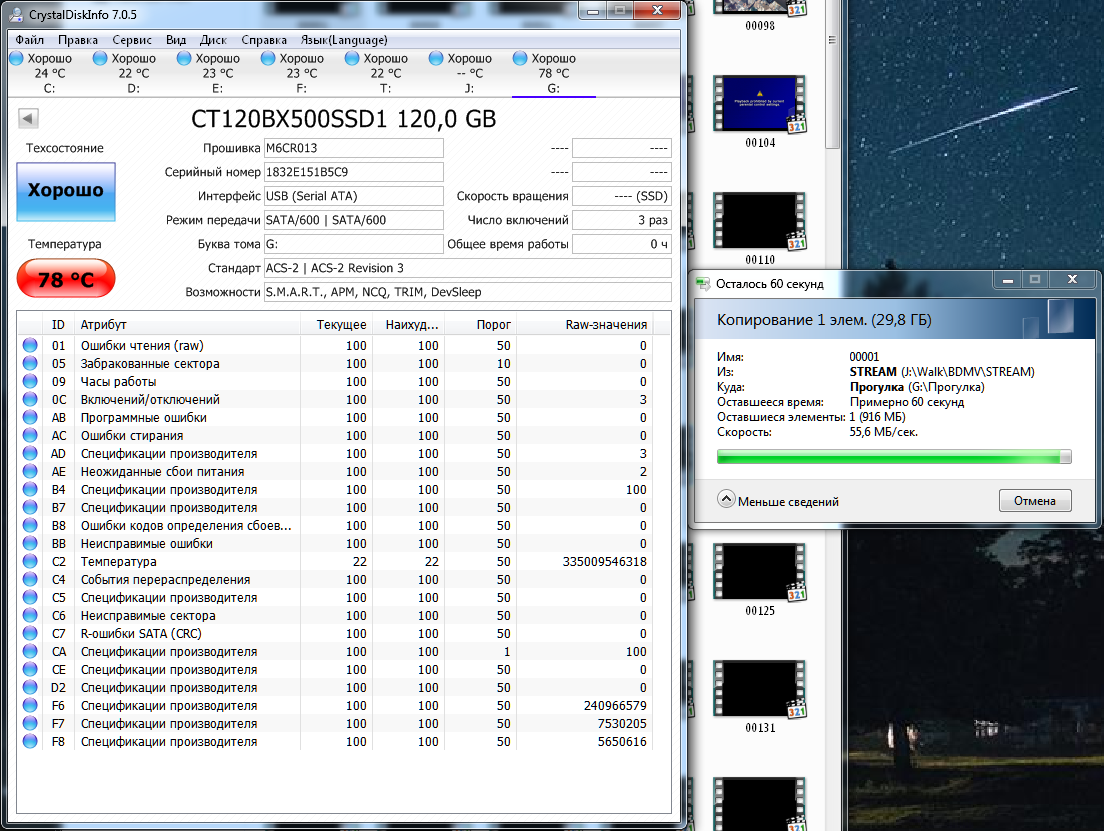1104x831 pixels.
Task: Click the ID column header
Action: 58,325
